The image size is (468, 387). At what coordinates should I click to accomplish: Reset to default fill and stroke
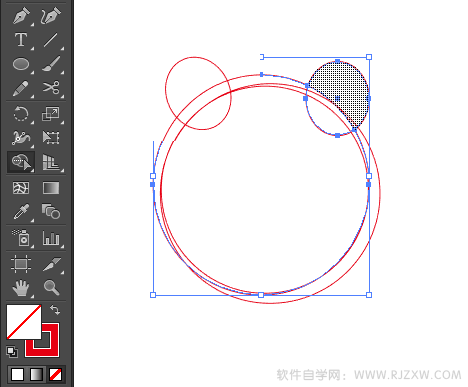pos(12,352)
